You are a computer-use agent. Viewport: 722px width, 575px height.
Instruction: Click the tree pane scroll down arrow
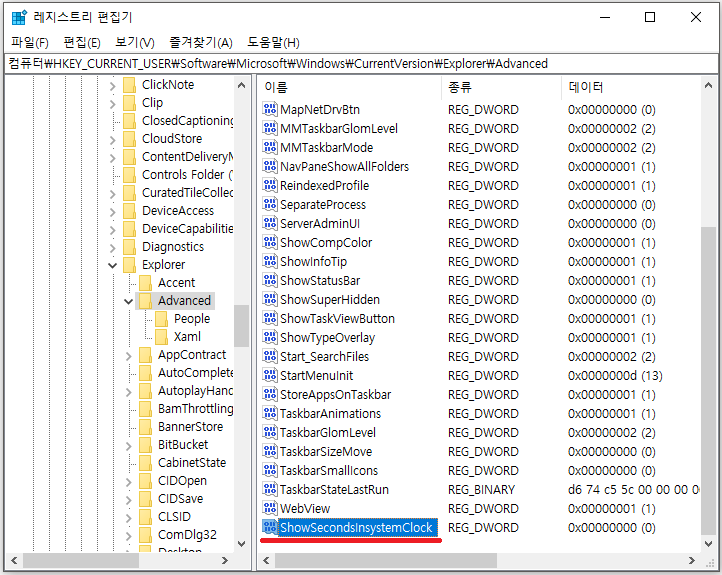pyautogui.click(x=241, y=543)
